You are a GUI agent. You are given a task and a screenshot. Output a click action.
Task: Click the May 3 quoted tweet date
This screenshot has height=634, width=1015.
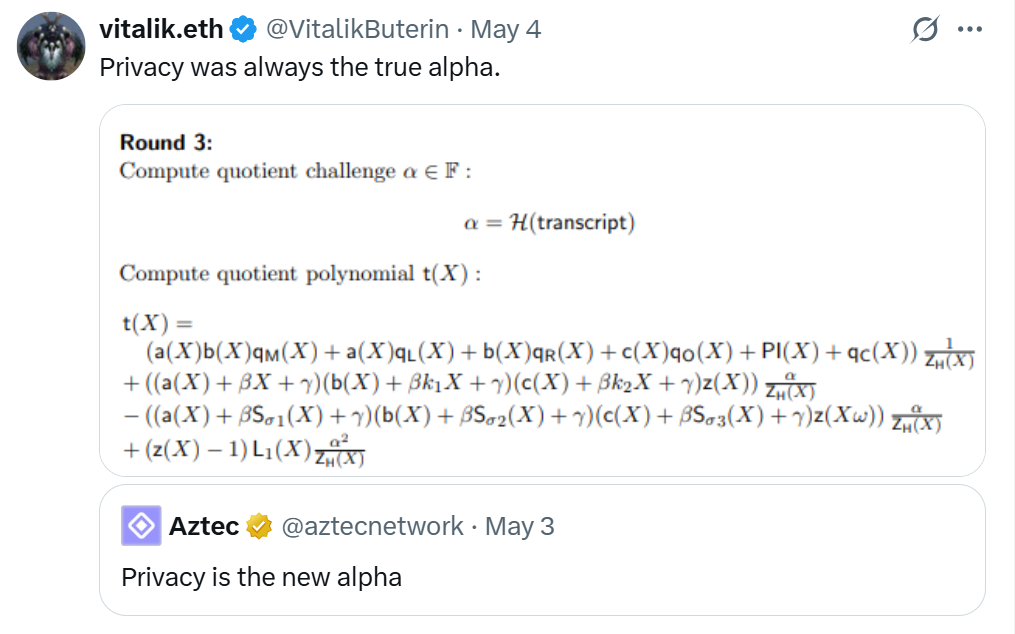click(519, 526)
